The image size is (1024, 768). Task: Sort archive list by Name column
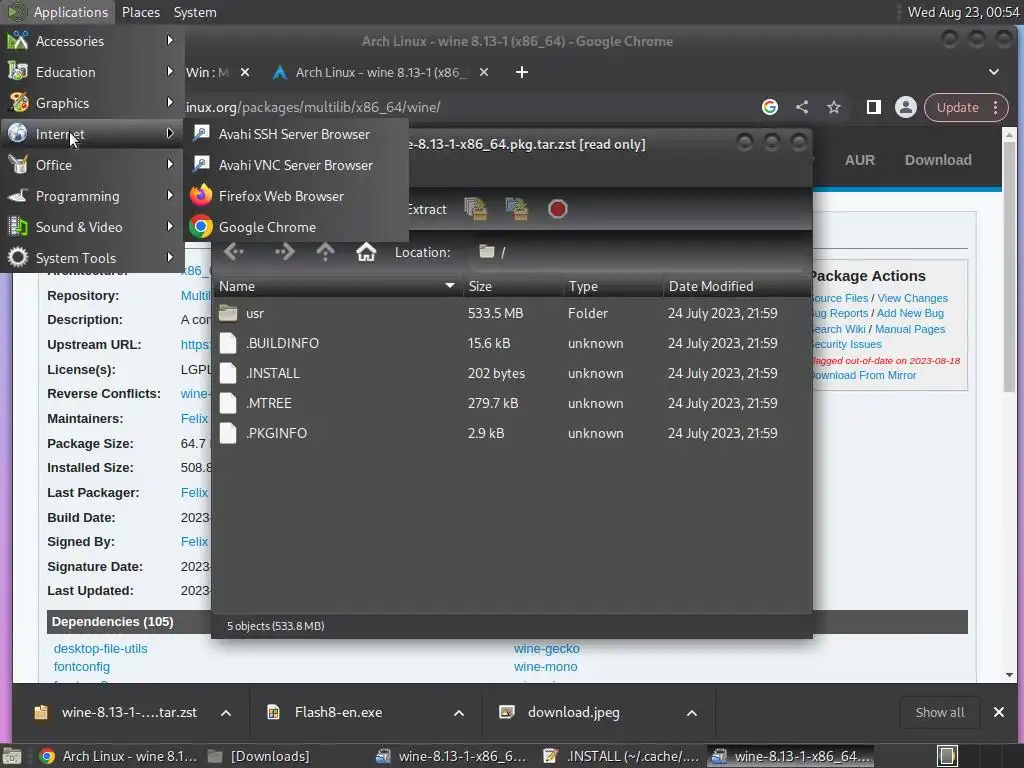[337, 286]
